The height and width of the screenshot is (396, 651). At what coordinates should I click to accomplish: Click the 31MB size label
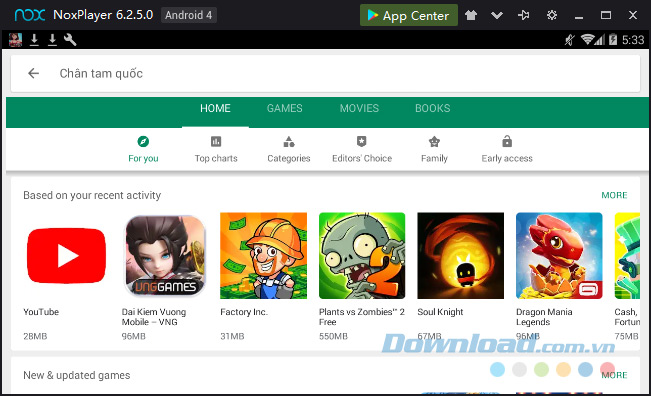232,336
